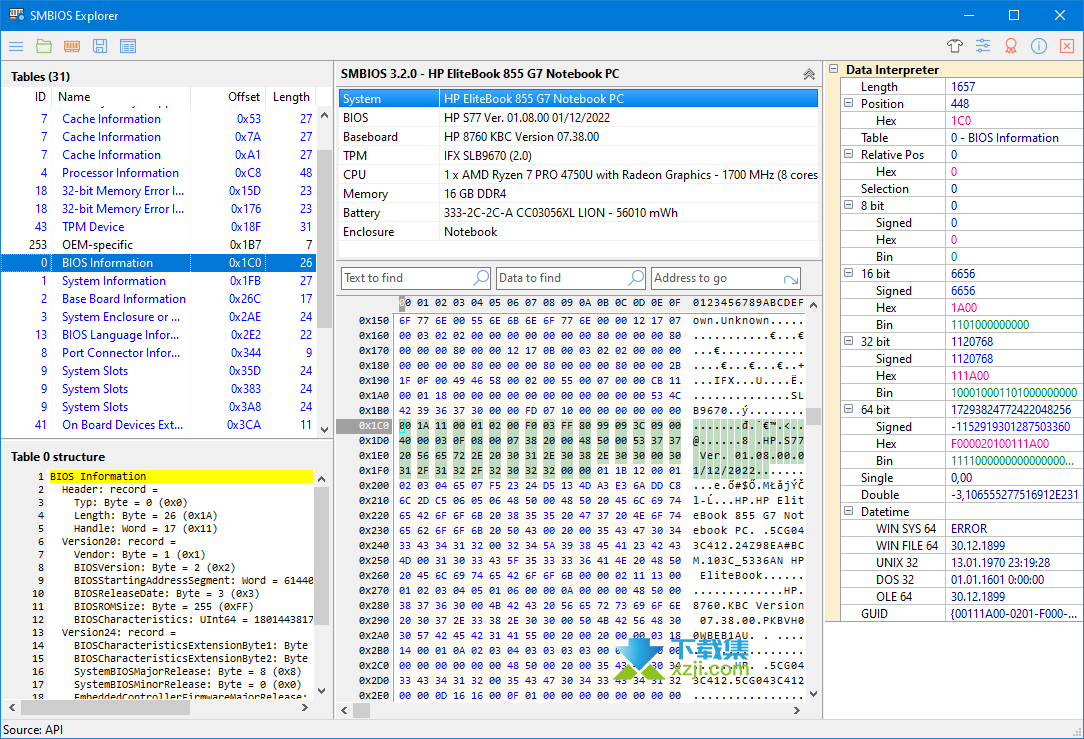This screenshot has height=739, width=1084.
Task: Select the 0x1C0 hex row address
Action: pyautogui.click(x=373, y=426)
